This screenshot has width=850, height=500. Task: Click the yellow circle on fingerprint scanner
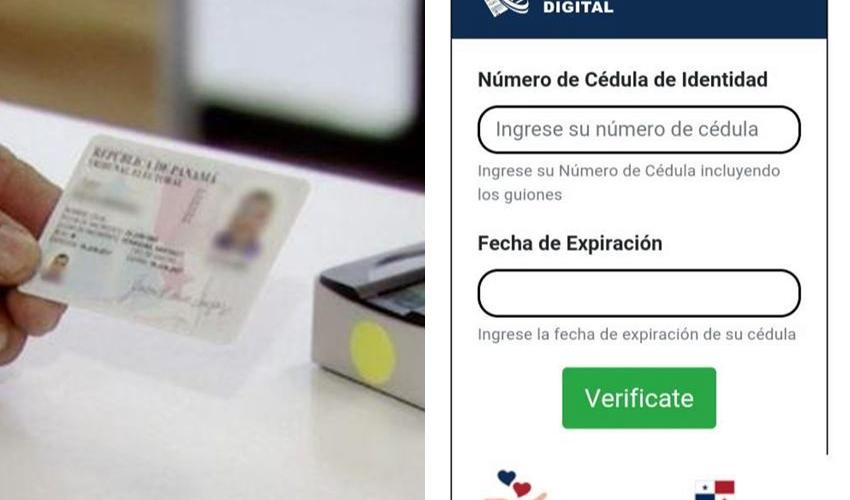[x=372, y=353]
